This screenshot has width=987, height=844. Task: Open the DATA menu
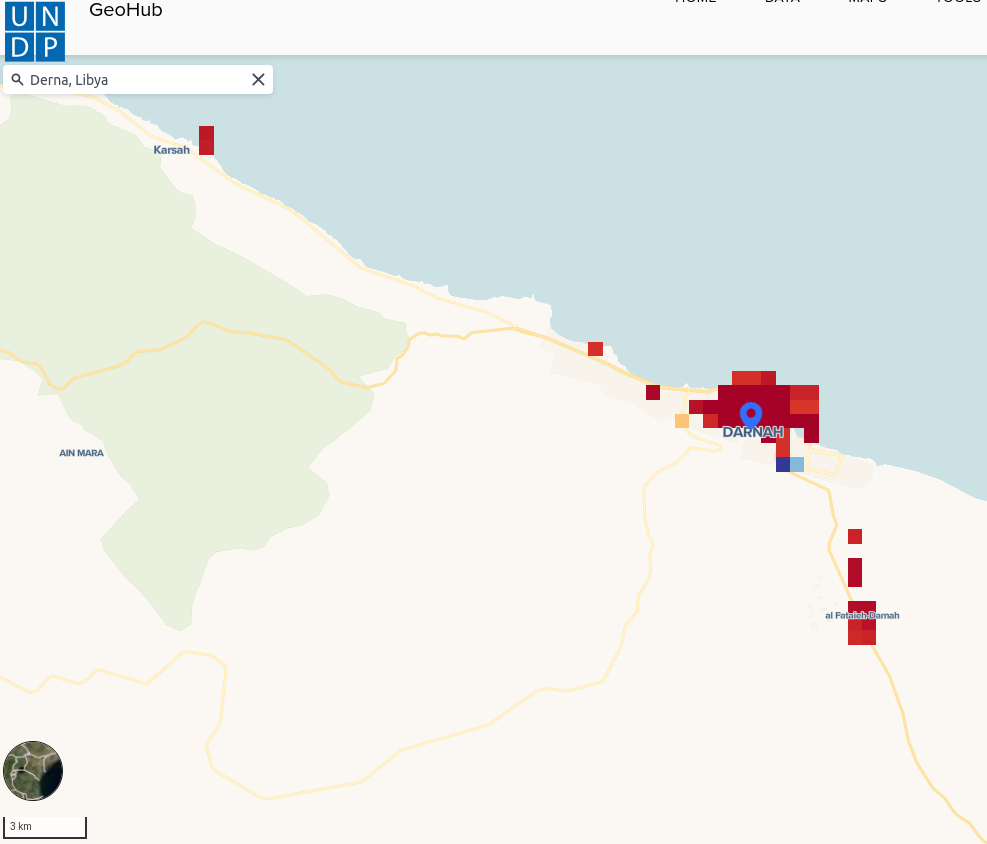(x=781, y=4)
